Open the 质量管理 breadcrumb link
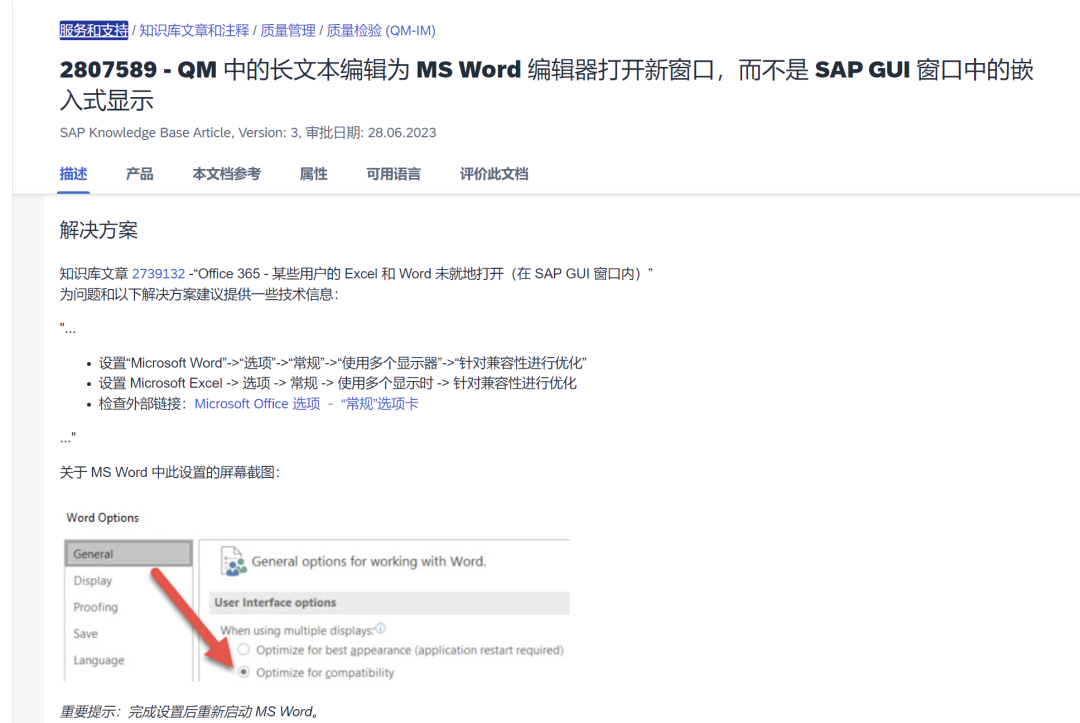 [x=288, y=30]
